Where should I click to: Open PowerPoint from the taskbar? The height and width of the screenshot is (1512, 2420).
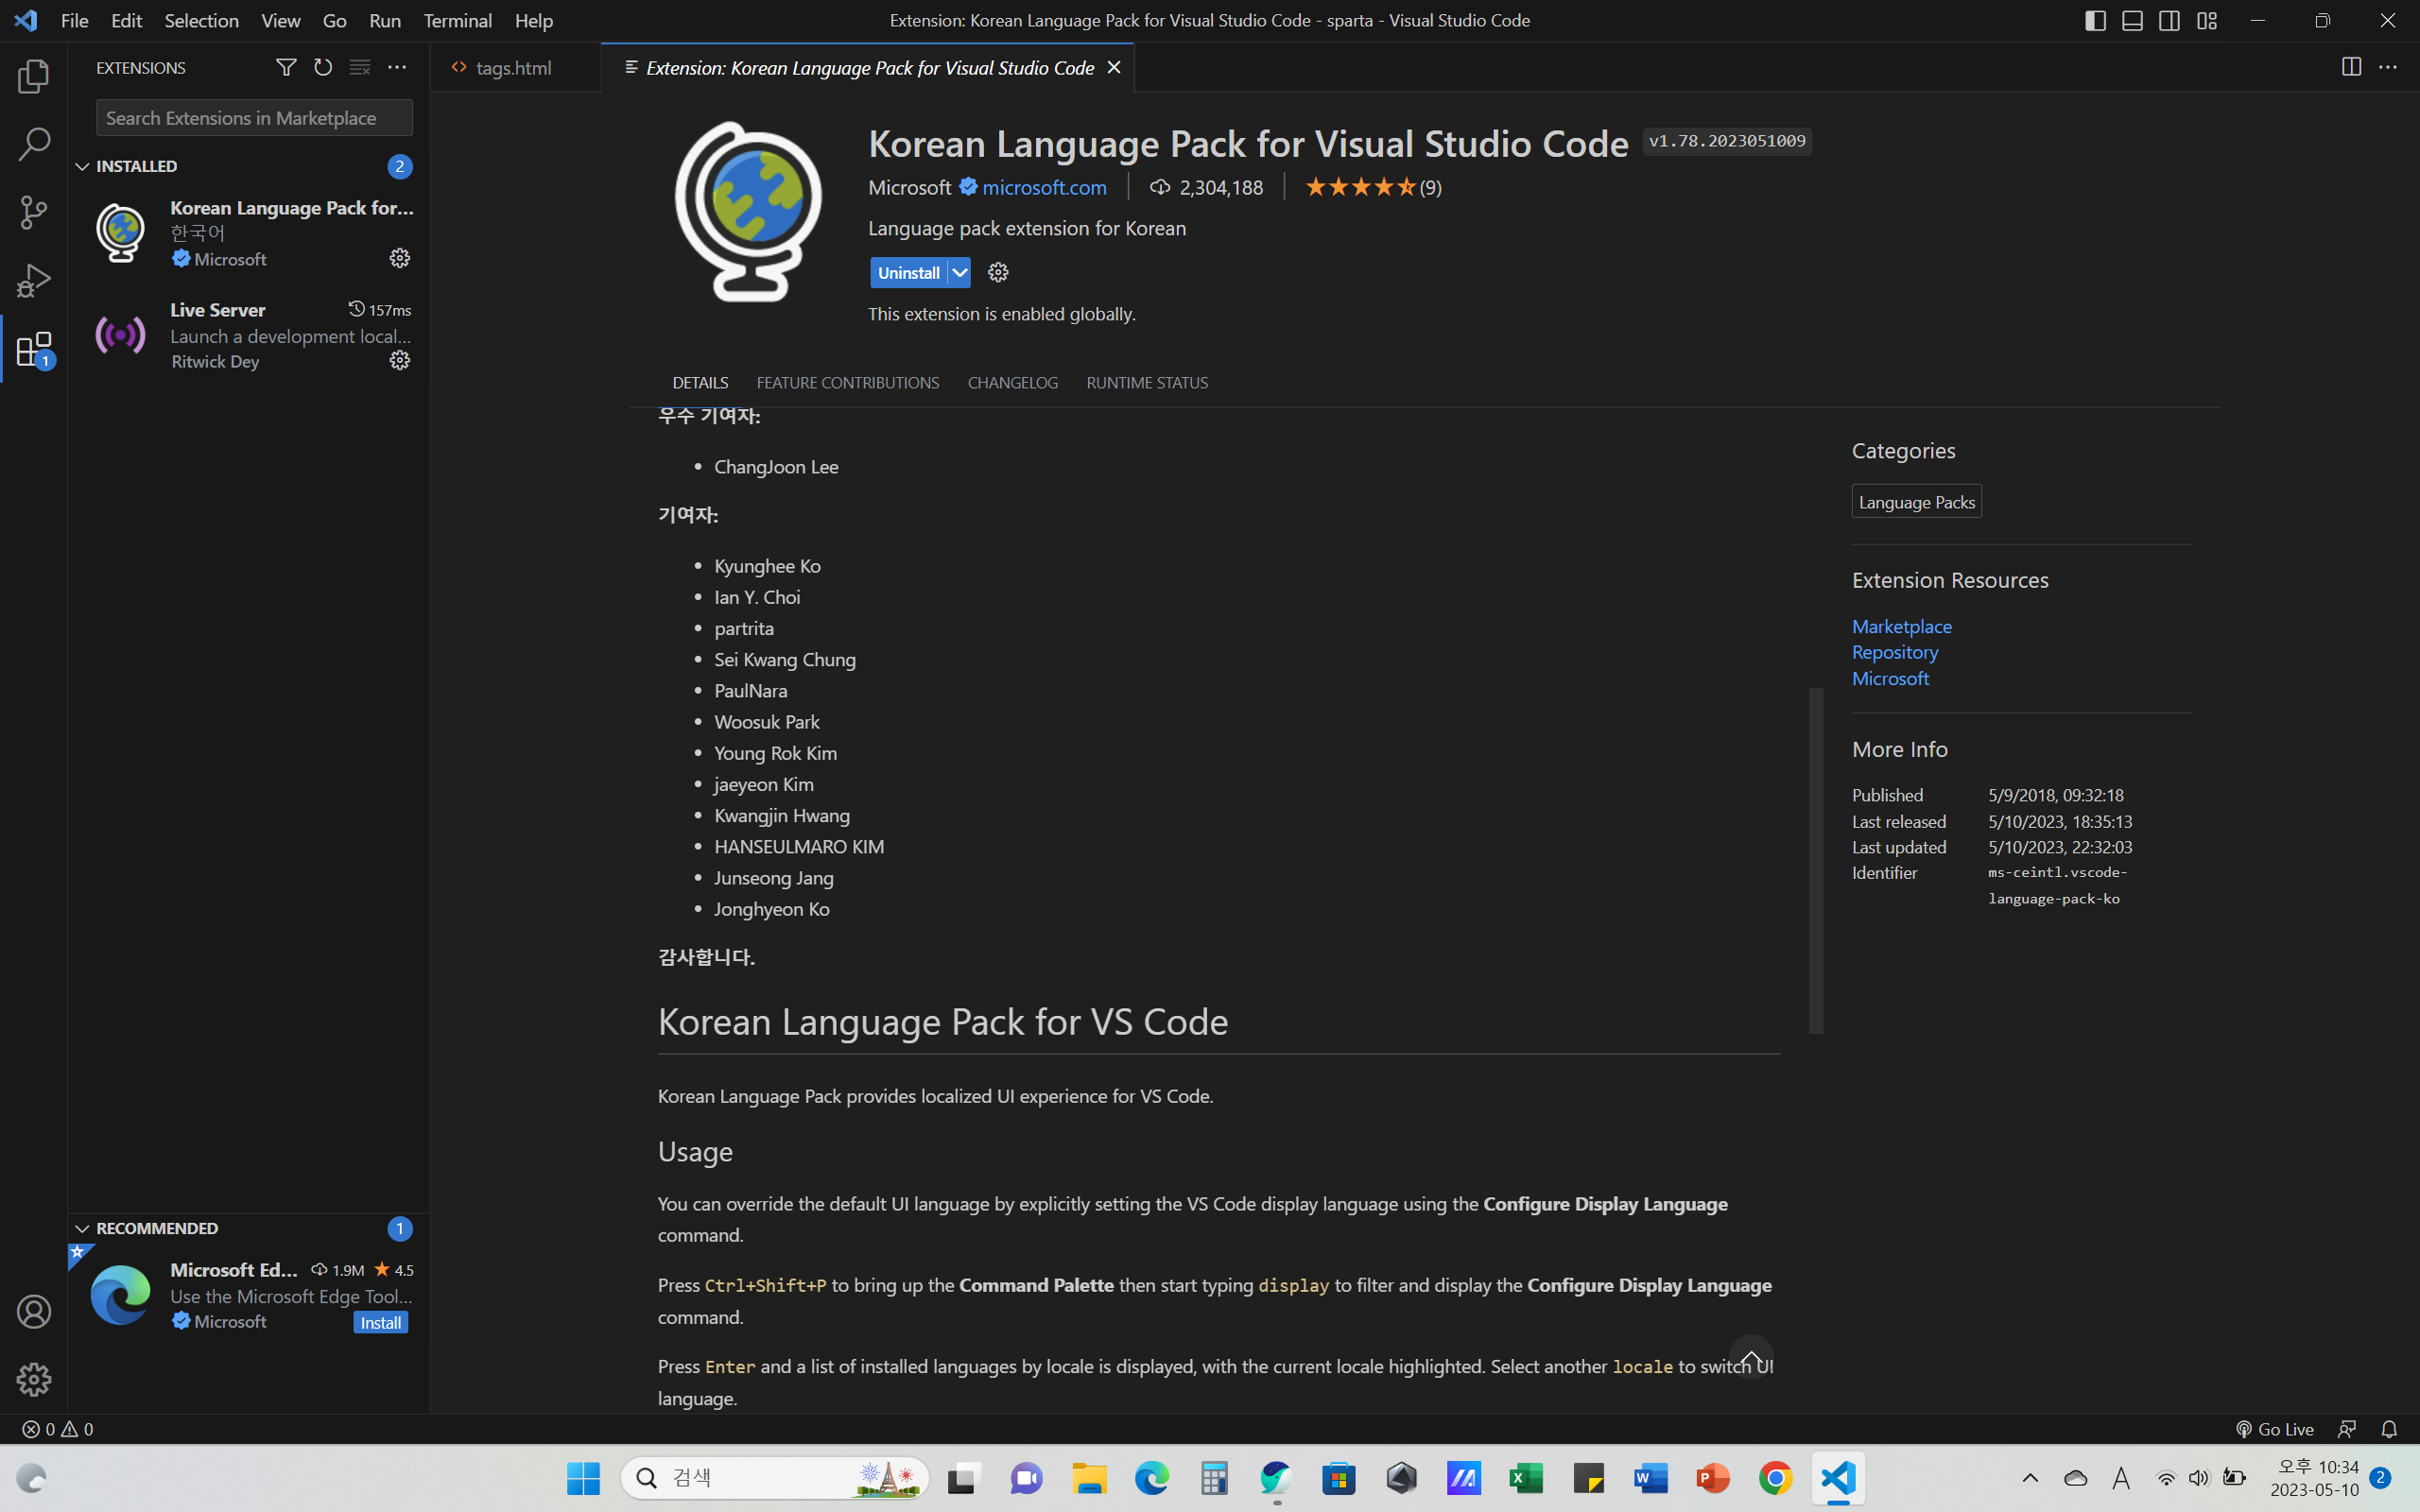point(1713,1478)
